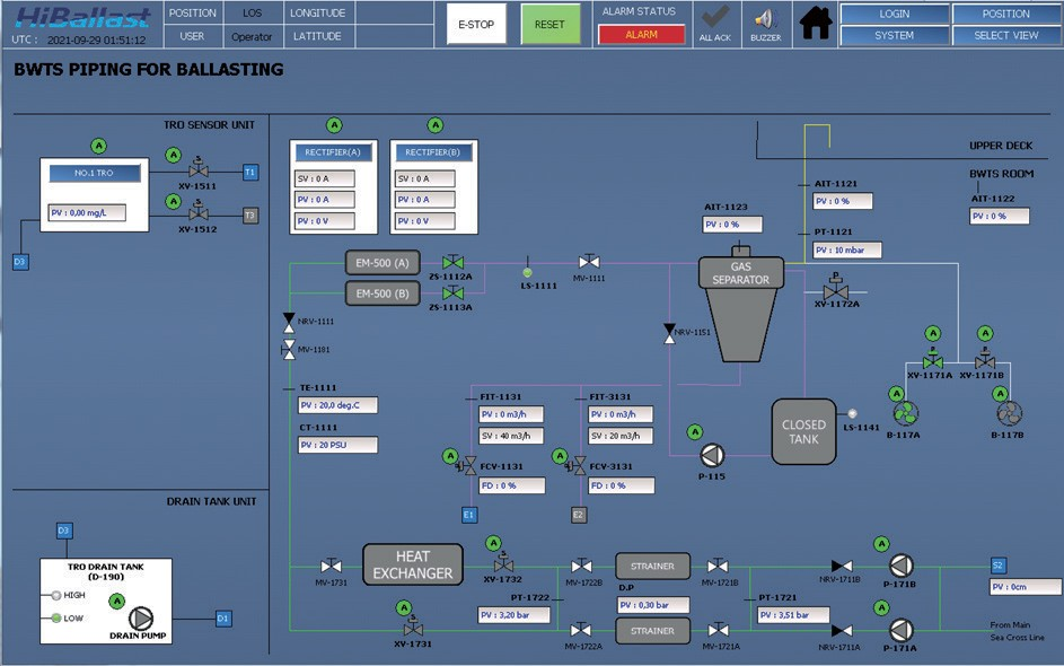Image resolution: width=1064 pixels, height=666 pixels.
Task: Select the drain pump icon in TRO drain tank
Action: coord(142,619)
